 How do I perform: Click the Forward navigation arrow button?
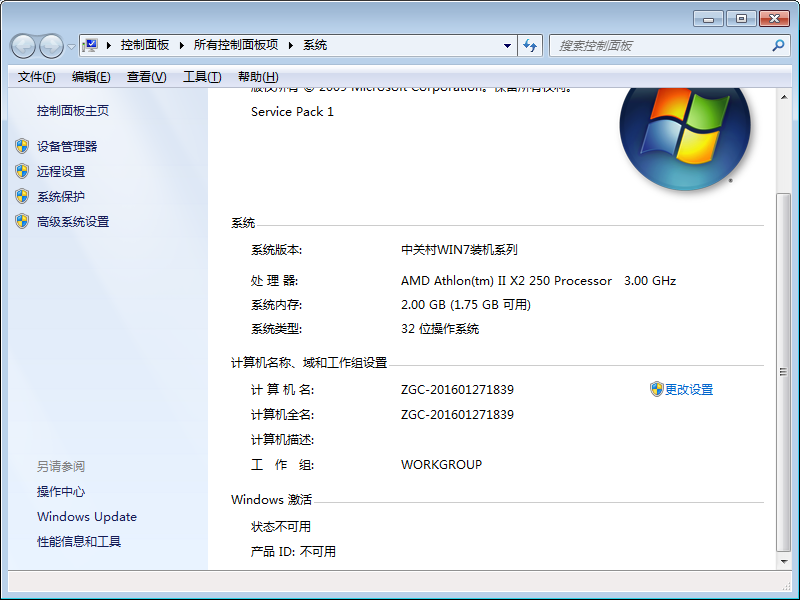pos(51,46)
